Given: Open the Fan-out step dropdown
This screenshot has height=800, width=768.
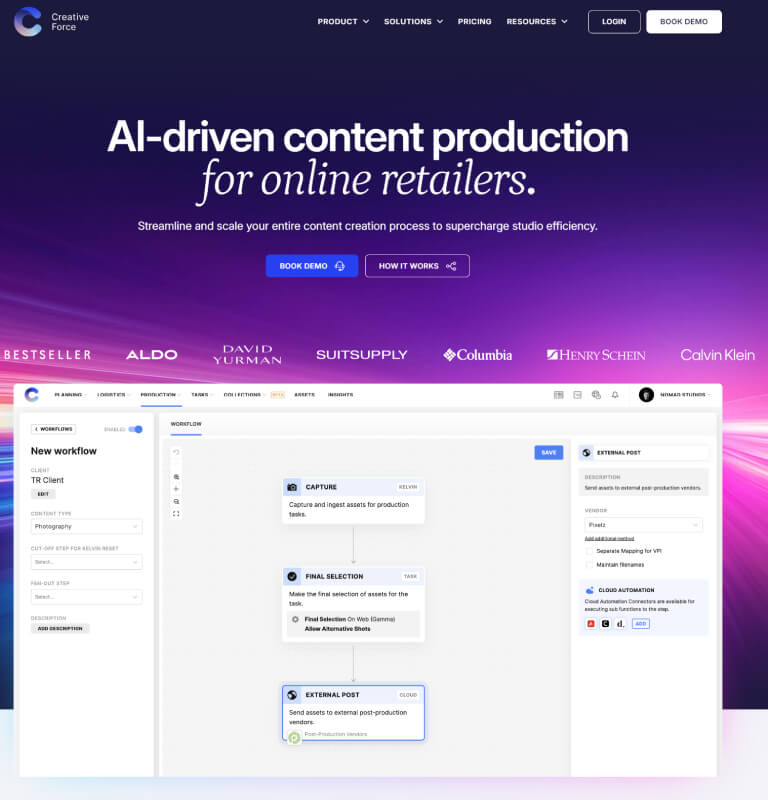Looking at the screenshot, I should pyautogui.click(x=86, y=597).
